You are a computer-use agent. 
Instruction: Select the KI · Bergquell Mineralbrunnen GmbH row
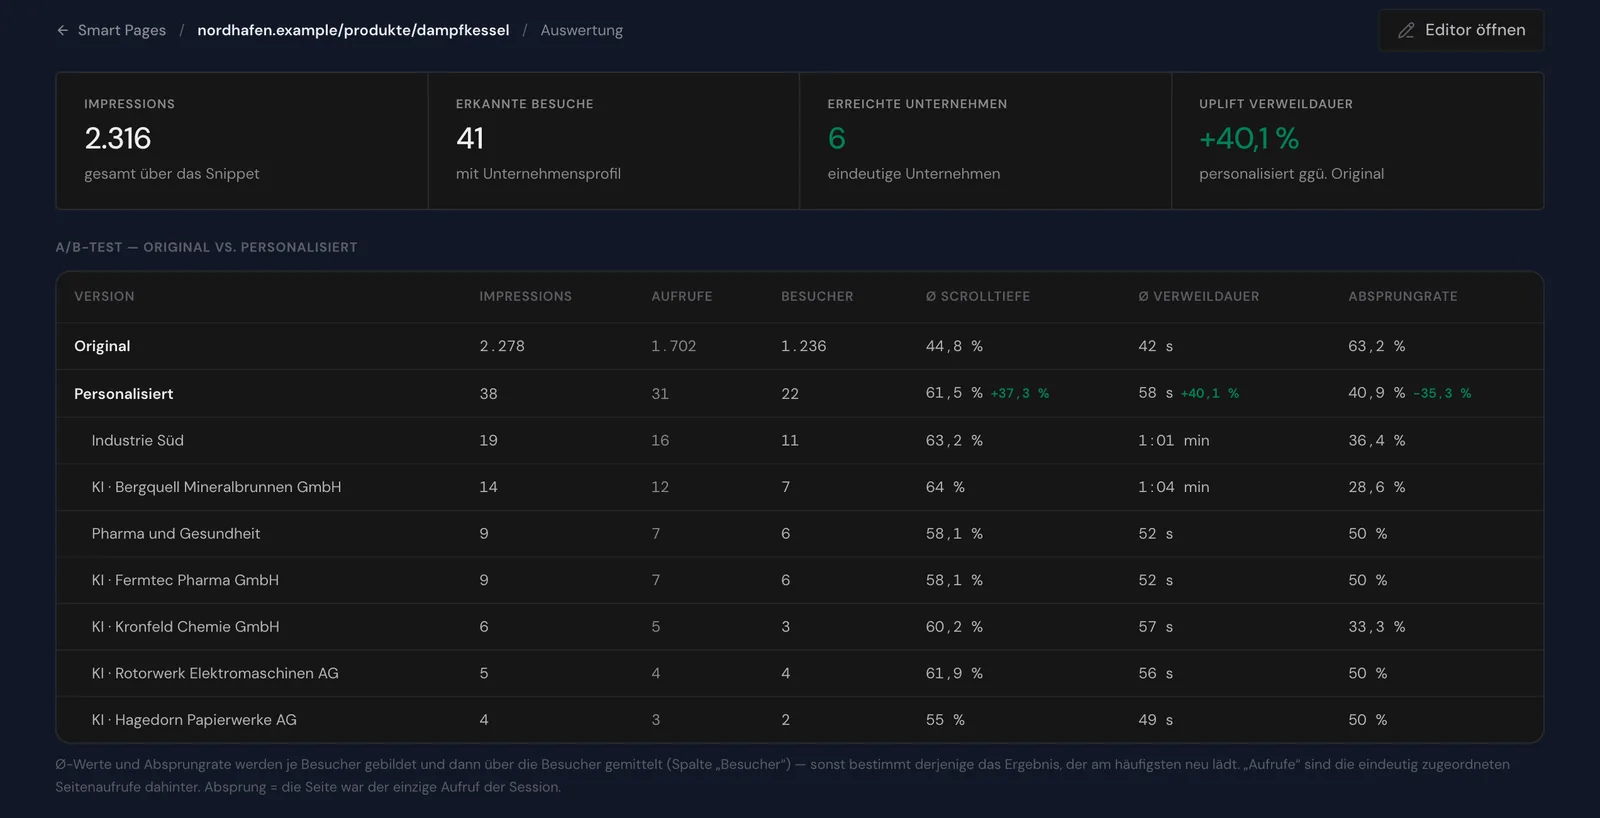point(800,487)
